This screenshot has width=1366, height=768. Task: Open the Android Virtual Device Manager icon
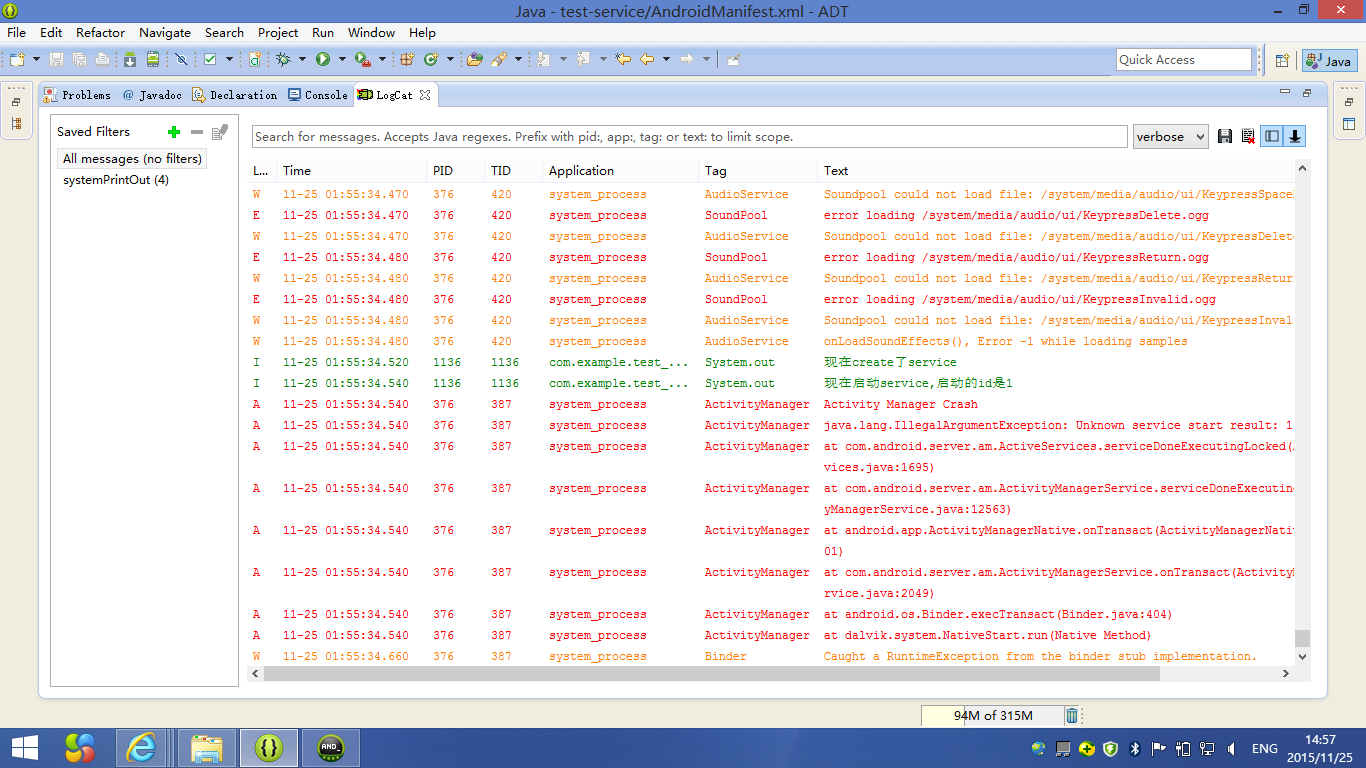[x=153, y=60]
